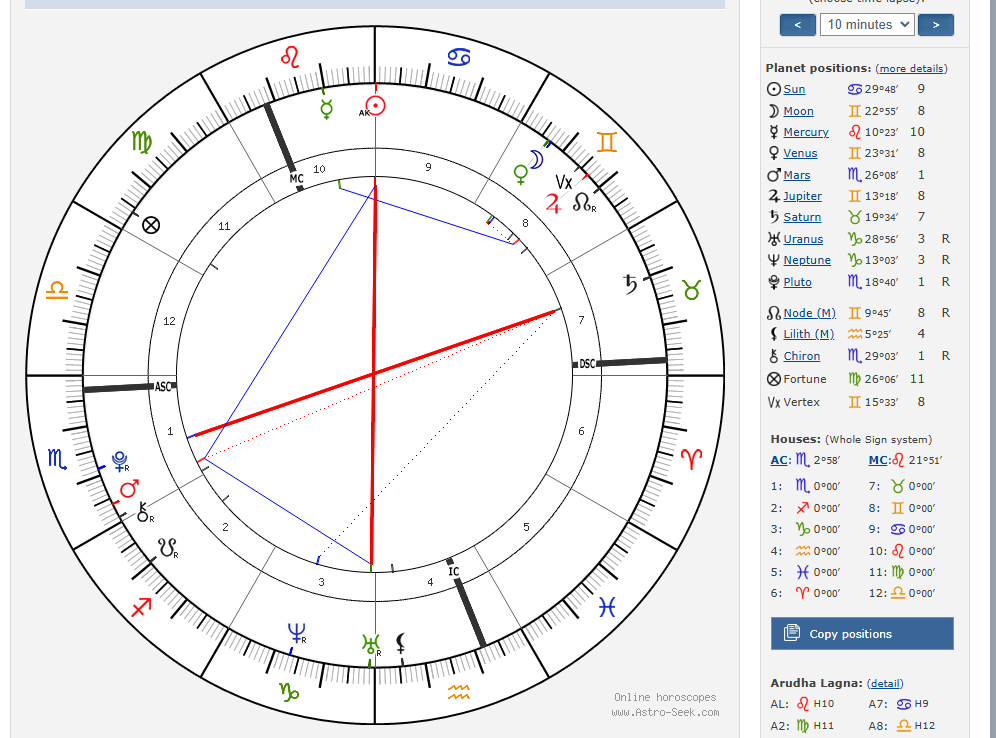Click the Copy positions button

[862, 634]
